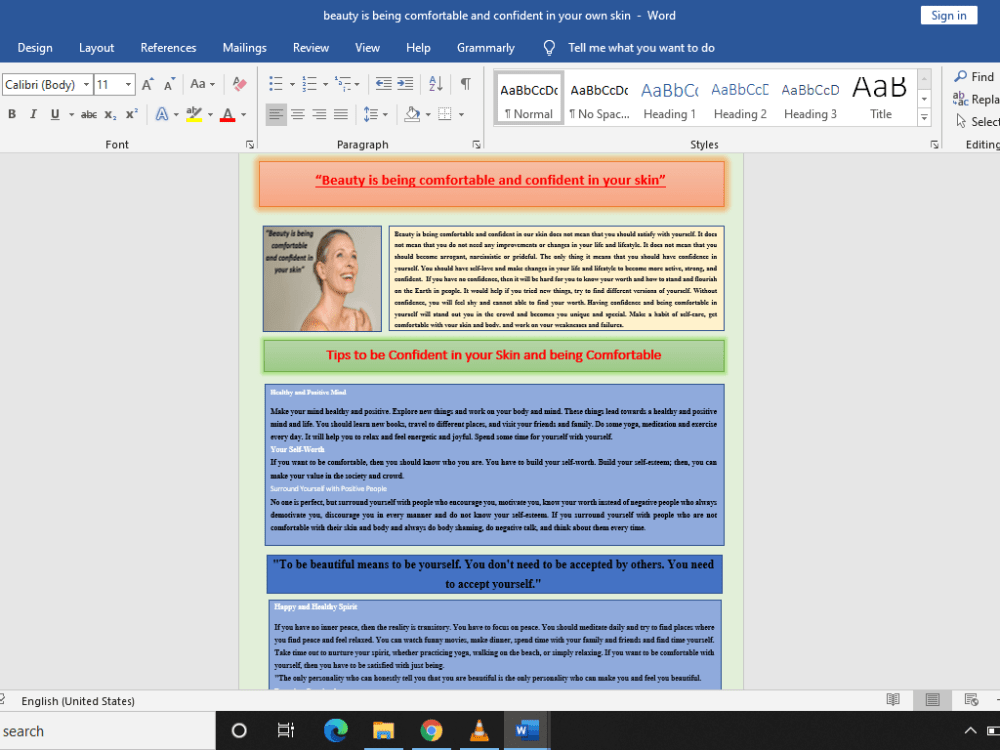Toggle Show/Hide paragraph marks
The width and height of the screenshot is (1000, 750).
466,84
